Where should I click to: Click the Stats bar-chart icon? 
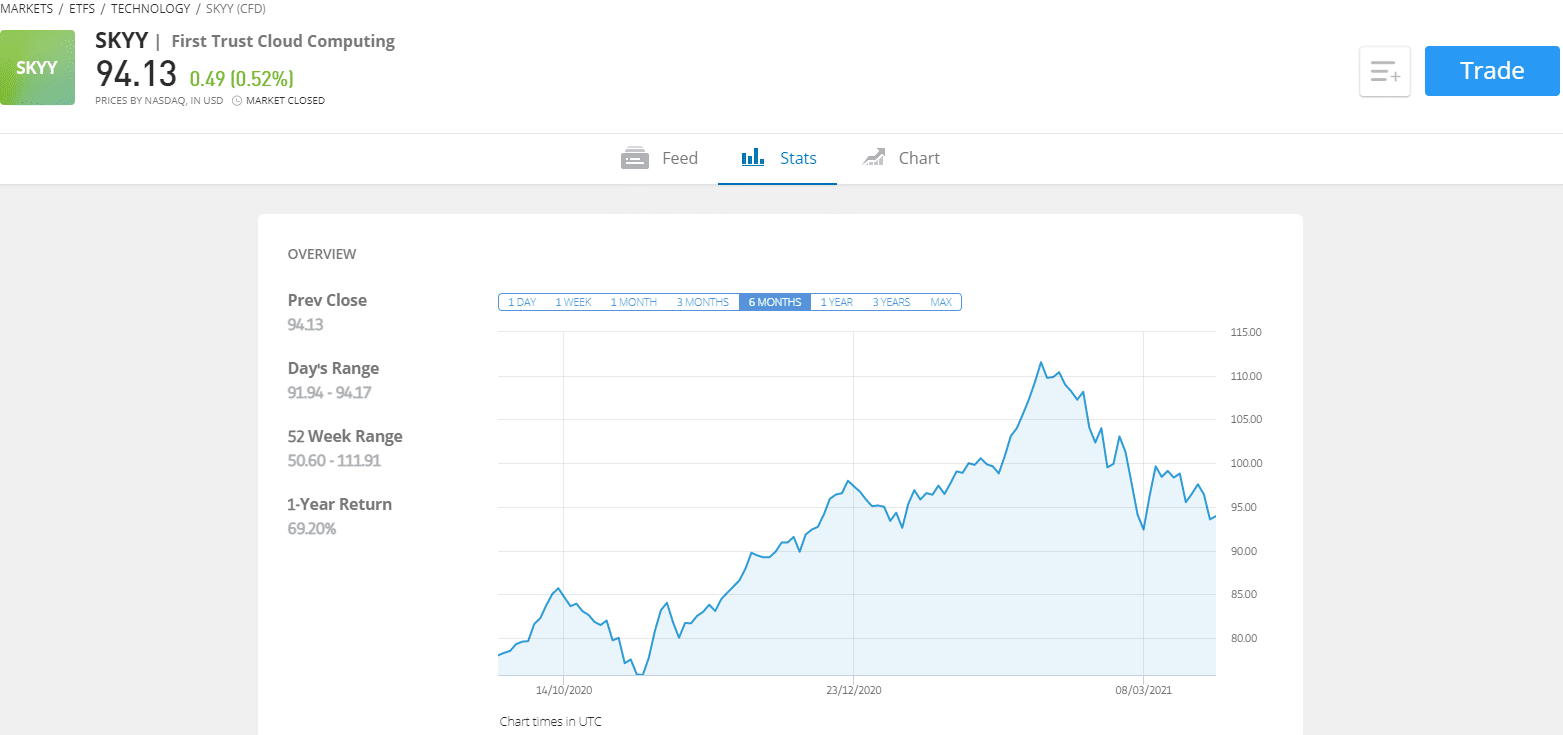(752, 157)
